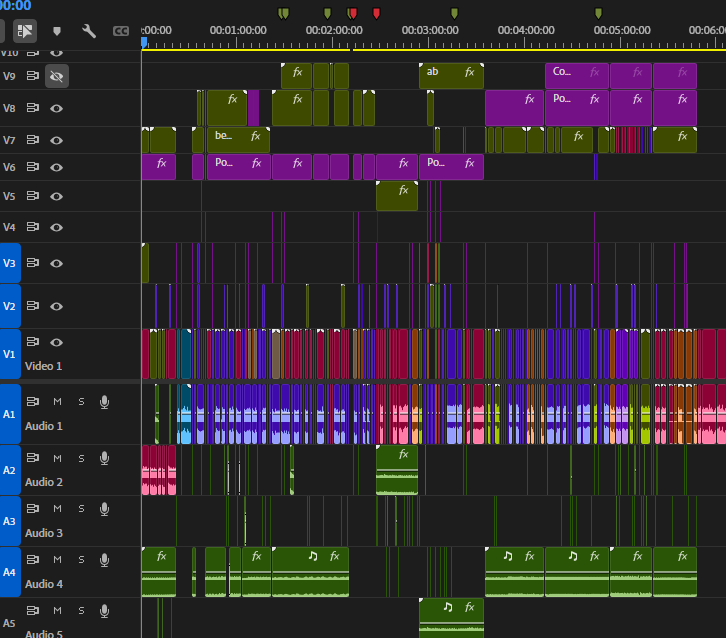
Task: Select the first red marker near 00:02:00:00
Action: coord(353,13)
